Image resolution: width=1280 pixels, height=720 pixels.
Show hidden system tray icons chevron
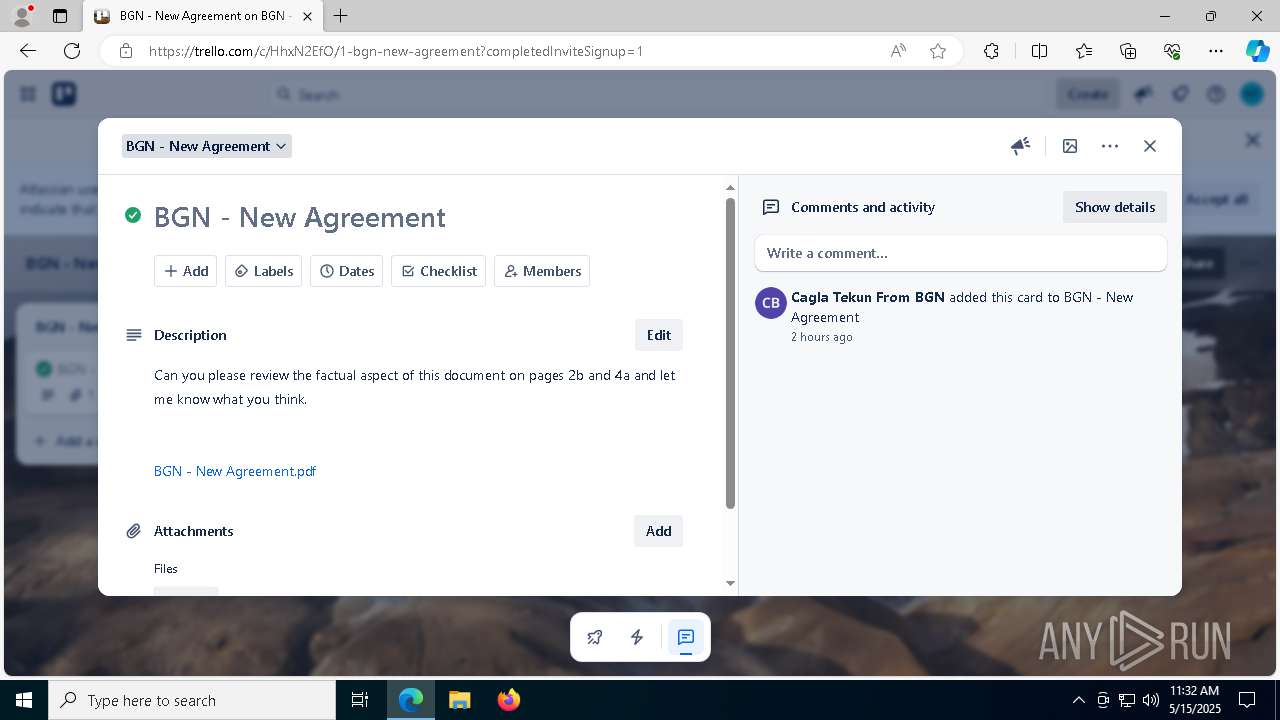(1078, 700)
